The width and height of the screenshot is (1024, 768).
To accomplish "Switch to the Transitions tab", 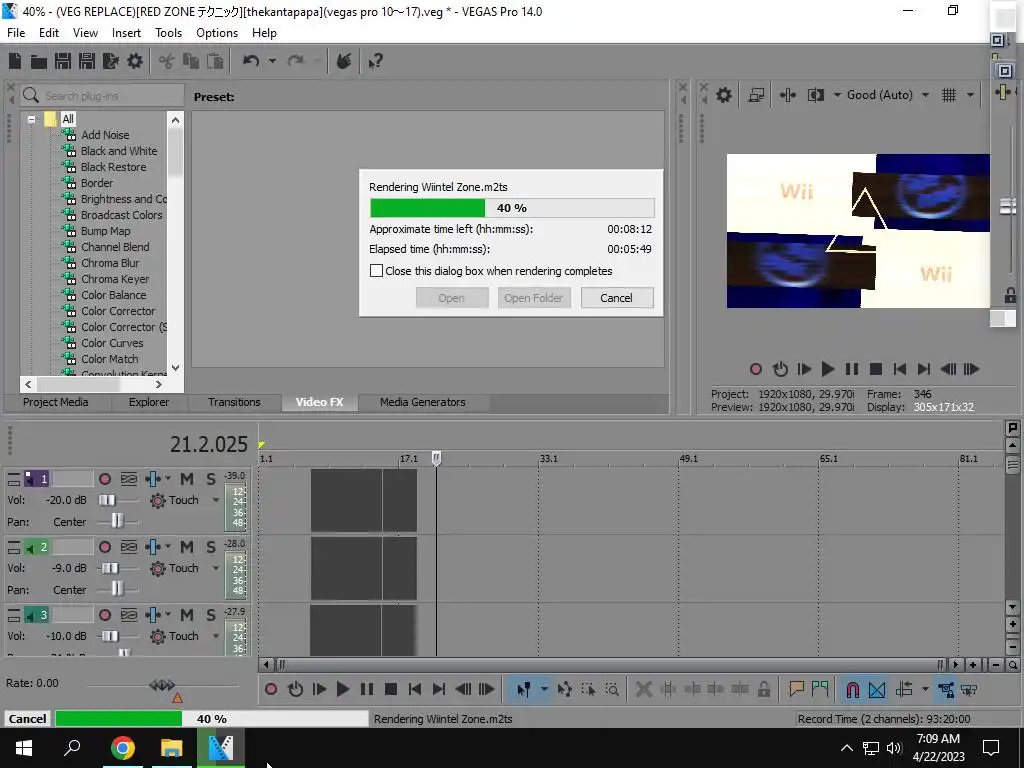I will tap(234, 402).
